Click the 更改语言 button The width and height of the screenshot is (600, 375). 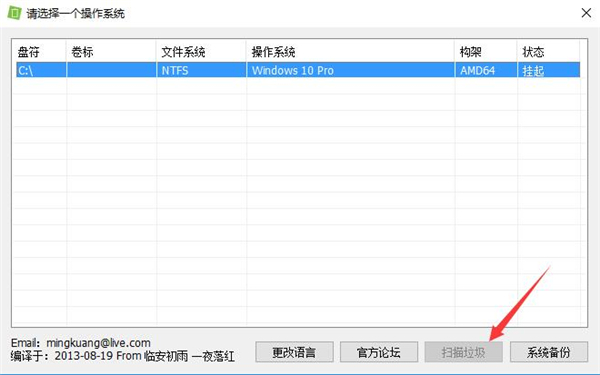click(294, 352)
